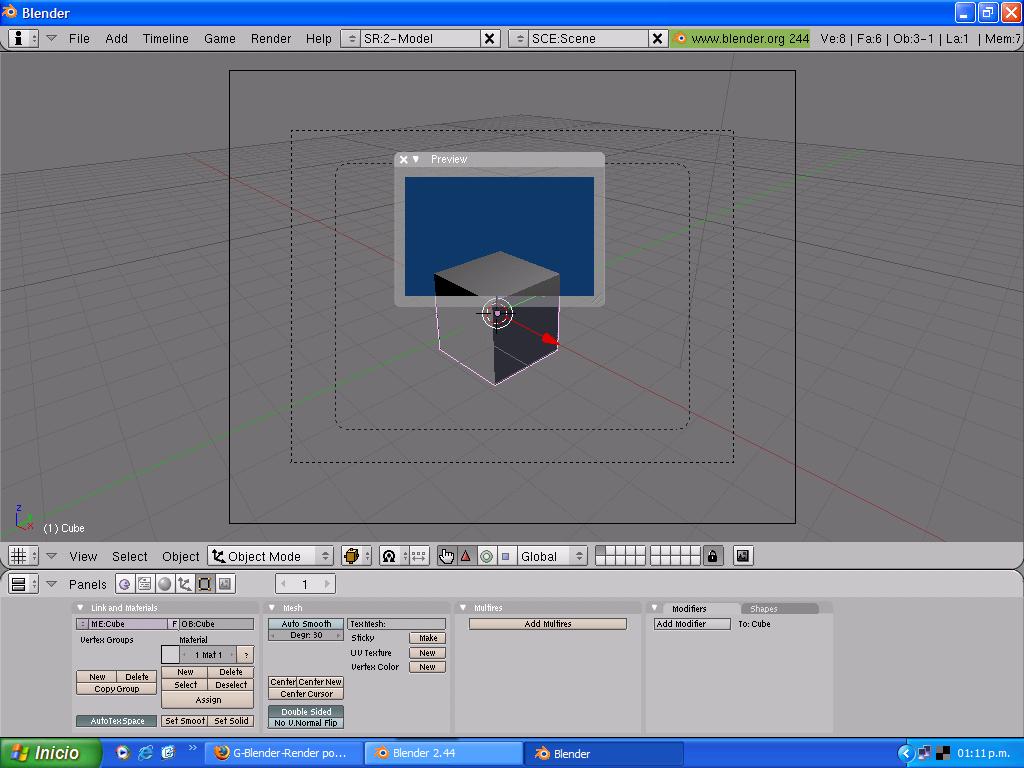This screenshot has height=768, width=1024.
Task: Select the Editing context button
Action: click(x=205, y=584)
